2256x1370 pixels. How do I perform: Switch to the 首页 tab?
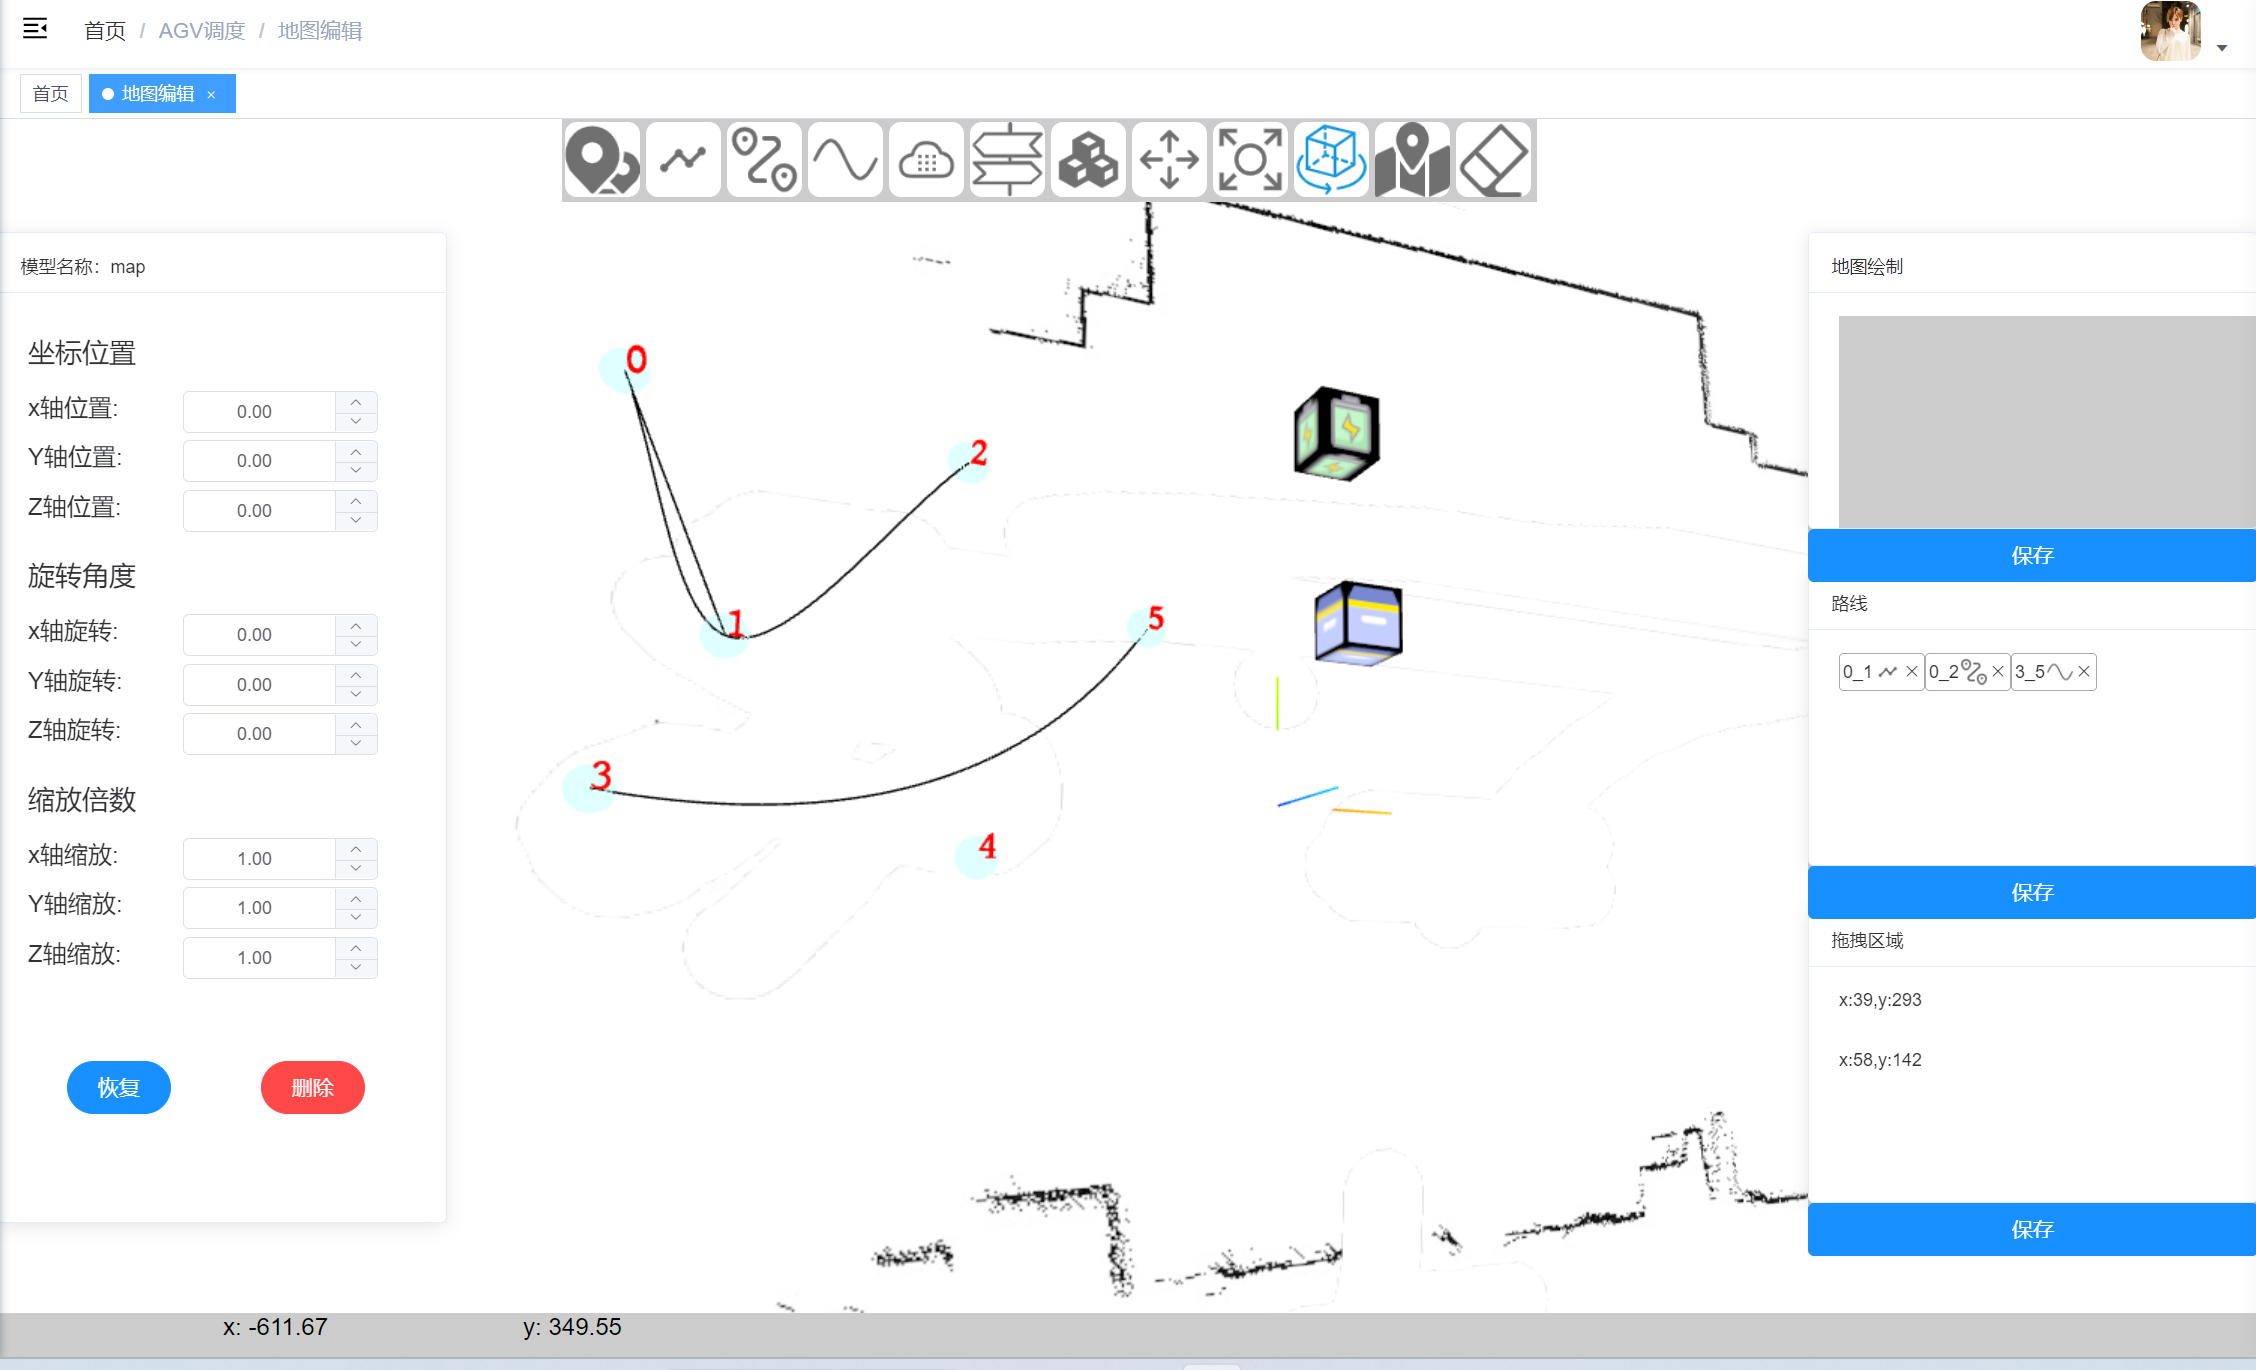click(51, 94)
